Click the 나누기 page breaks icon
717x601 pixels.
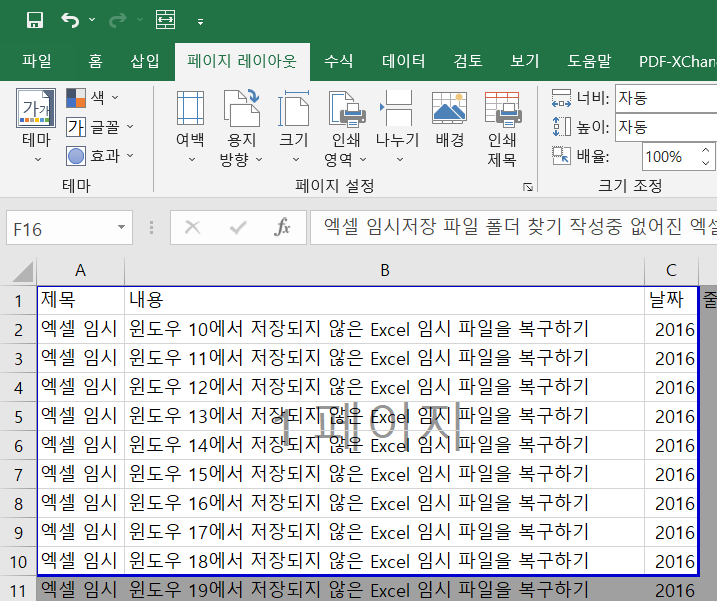[x=397, y=107]
